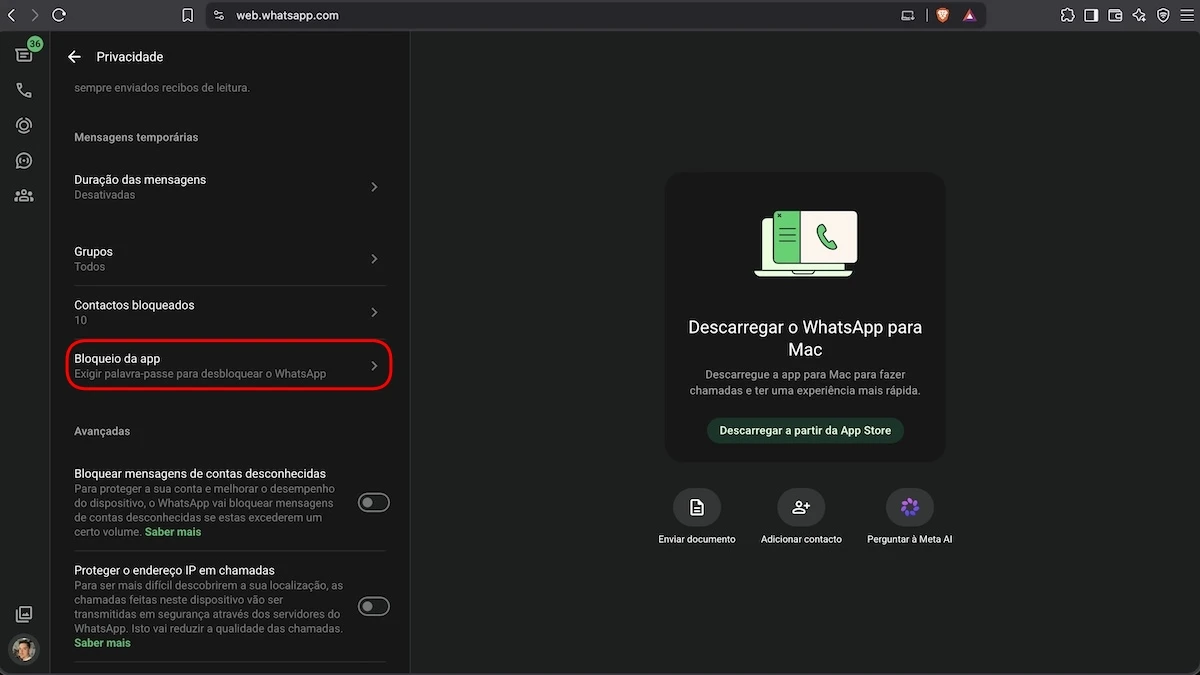Click the Descarregar o WhatsApp para Mac heading
1200x675 pixels.
(805, 338)
